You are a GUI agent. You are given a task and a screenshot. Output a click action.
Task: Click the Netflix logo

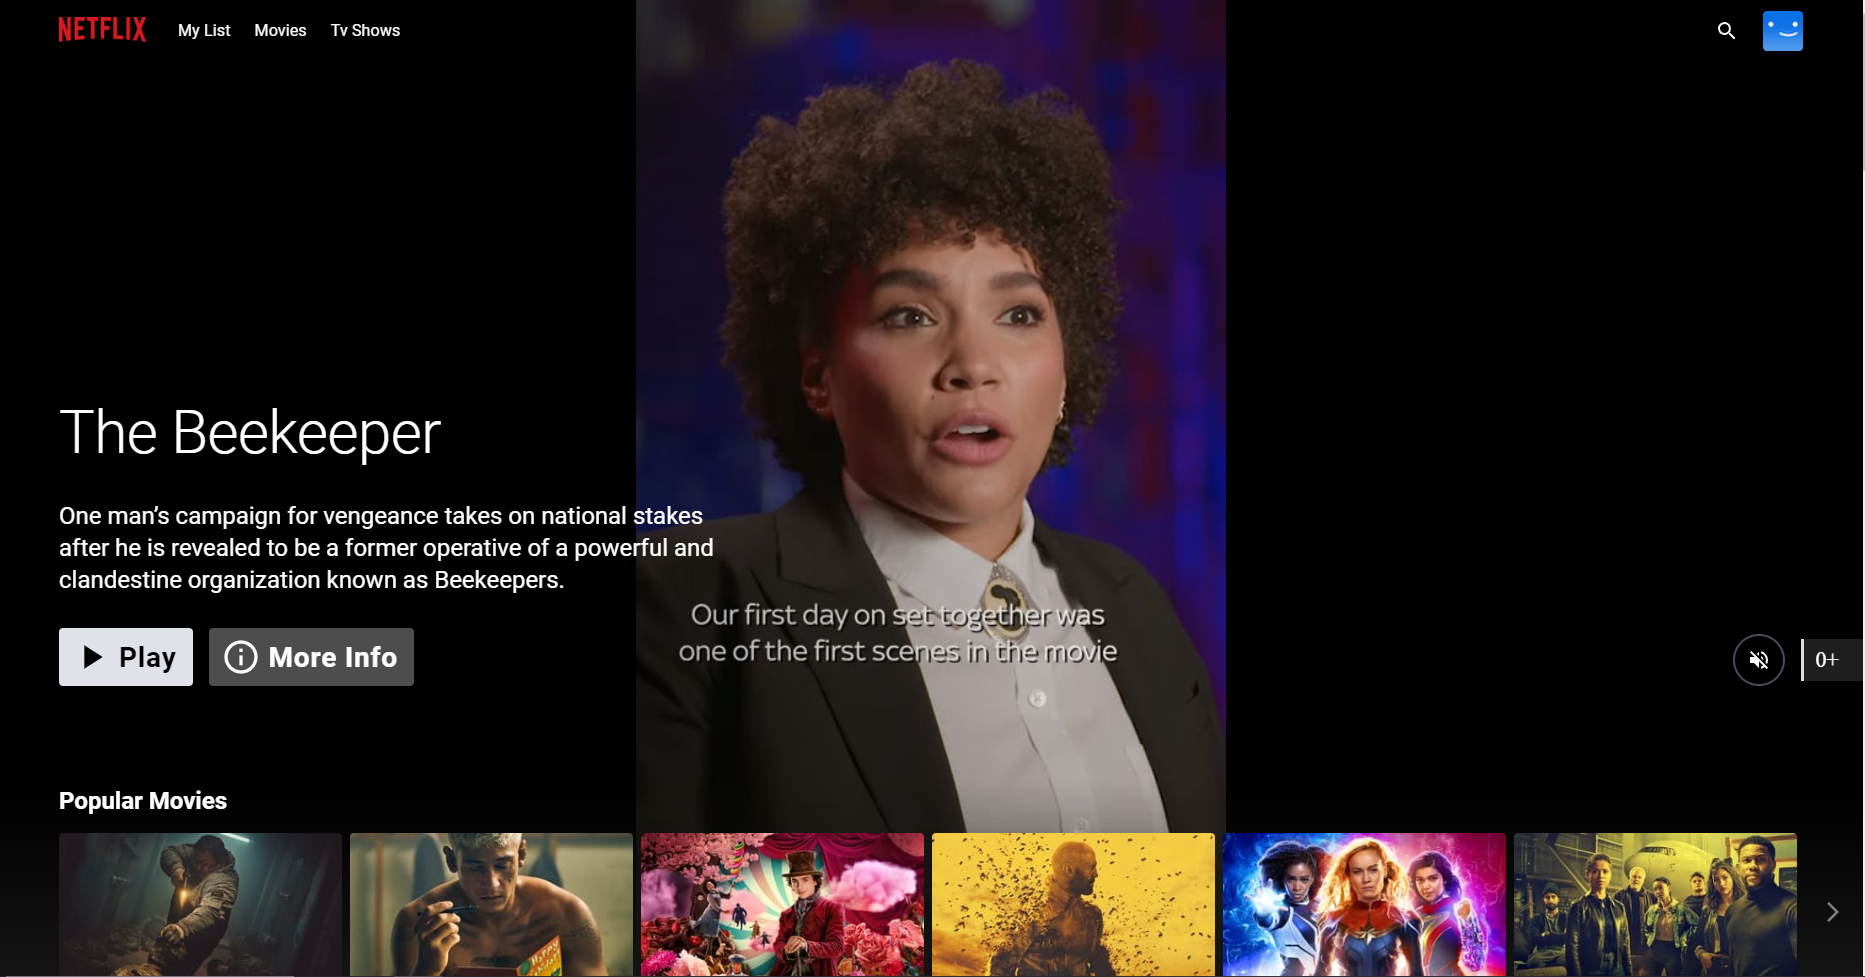pyautogui.click(x=102, y=30)
